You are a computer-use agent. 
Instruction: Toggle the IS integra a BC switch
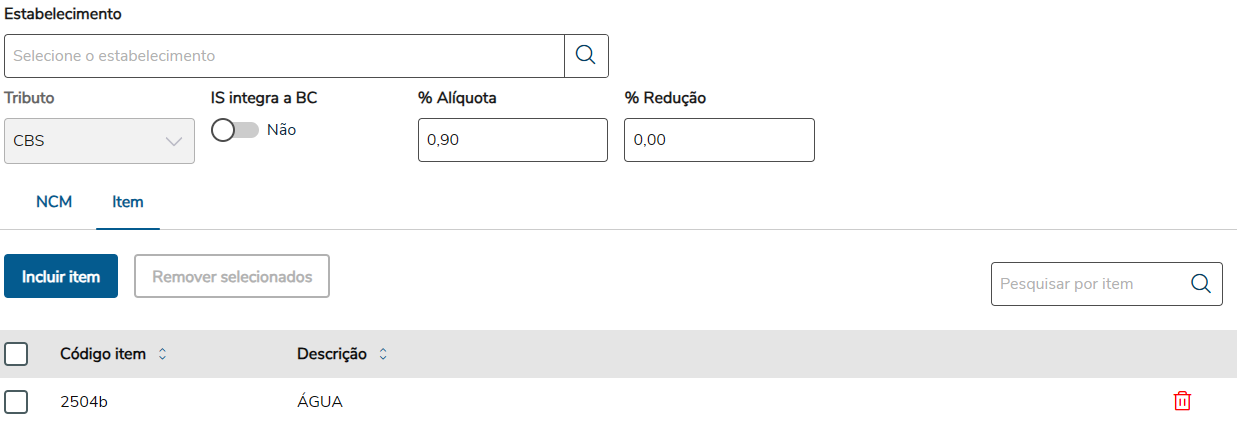tap(235, 130)
